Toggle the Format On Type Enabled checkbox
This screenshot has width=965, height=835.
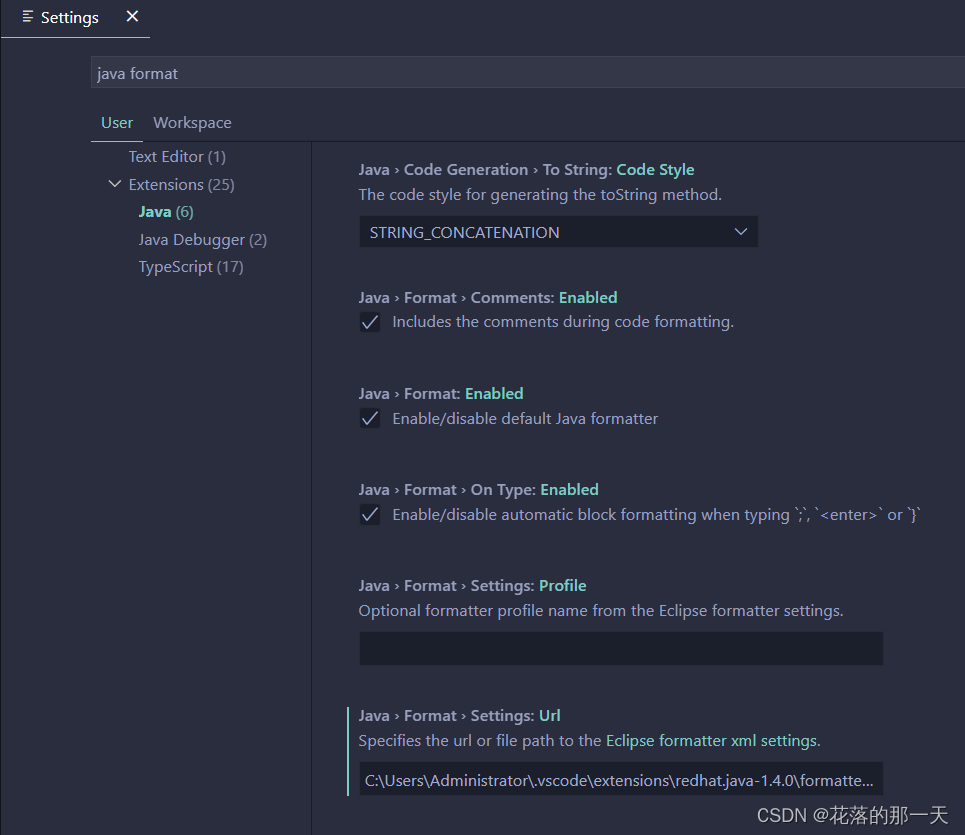point(370,514)
